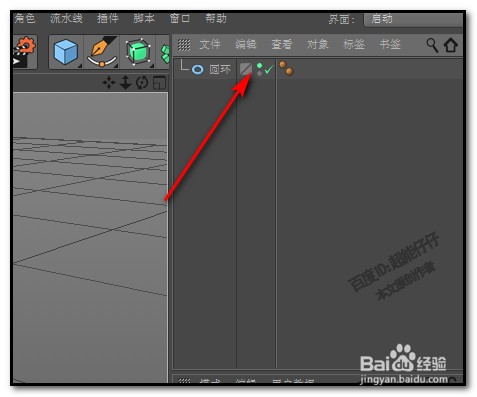Open the green subdivision surface generator tool
Viewport: 477px width, 397px height.
[x=138, y=52]
